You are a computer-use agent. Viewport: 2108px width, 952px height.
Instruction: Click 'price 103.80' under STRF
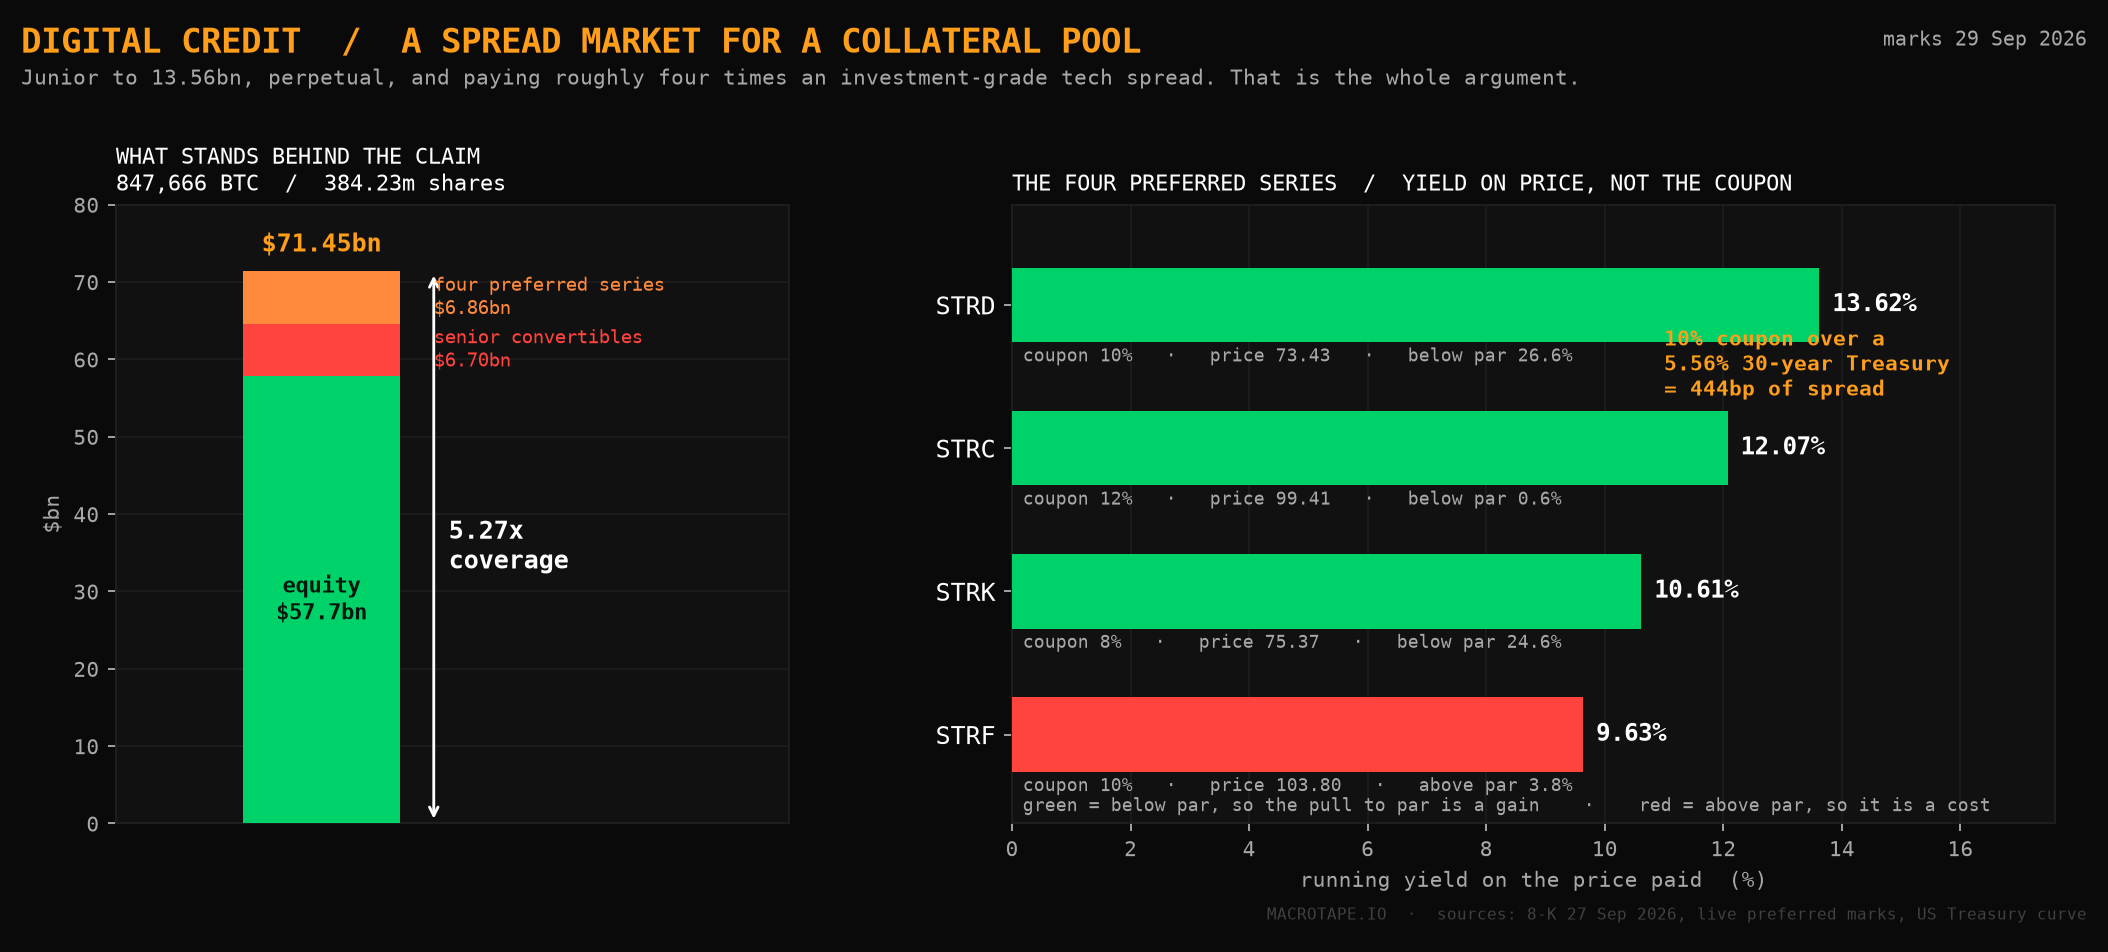[x=1275, y=785]
